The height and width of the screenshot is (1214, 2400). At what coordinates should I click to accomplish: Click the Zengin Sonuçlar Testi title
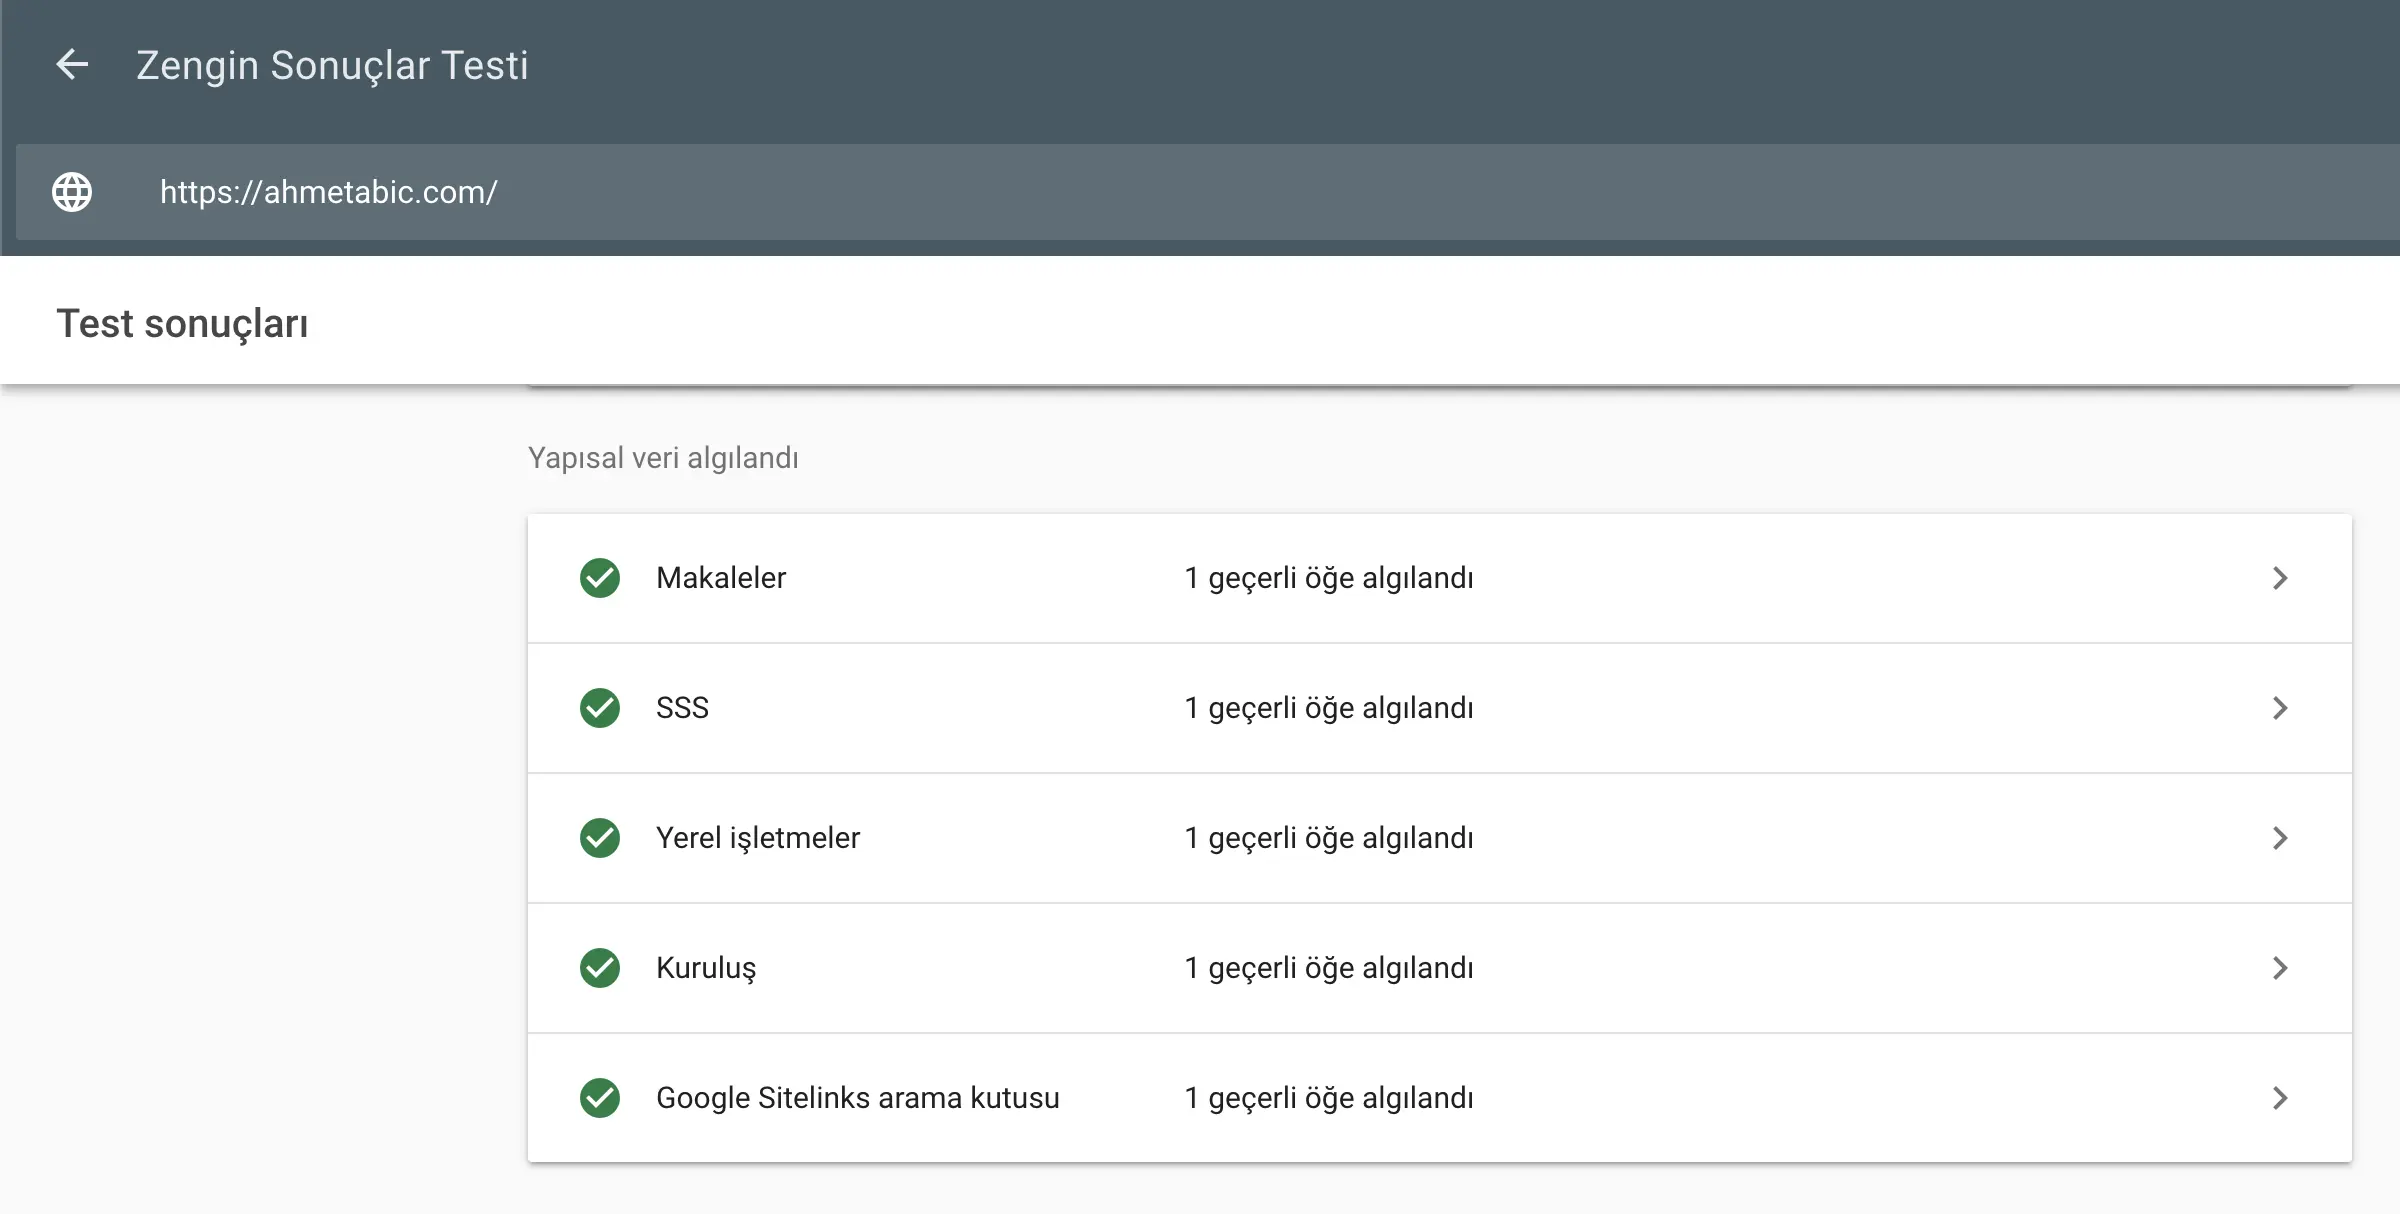coord(332,66)
